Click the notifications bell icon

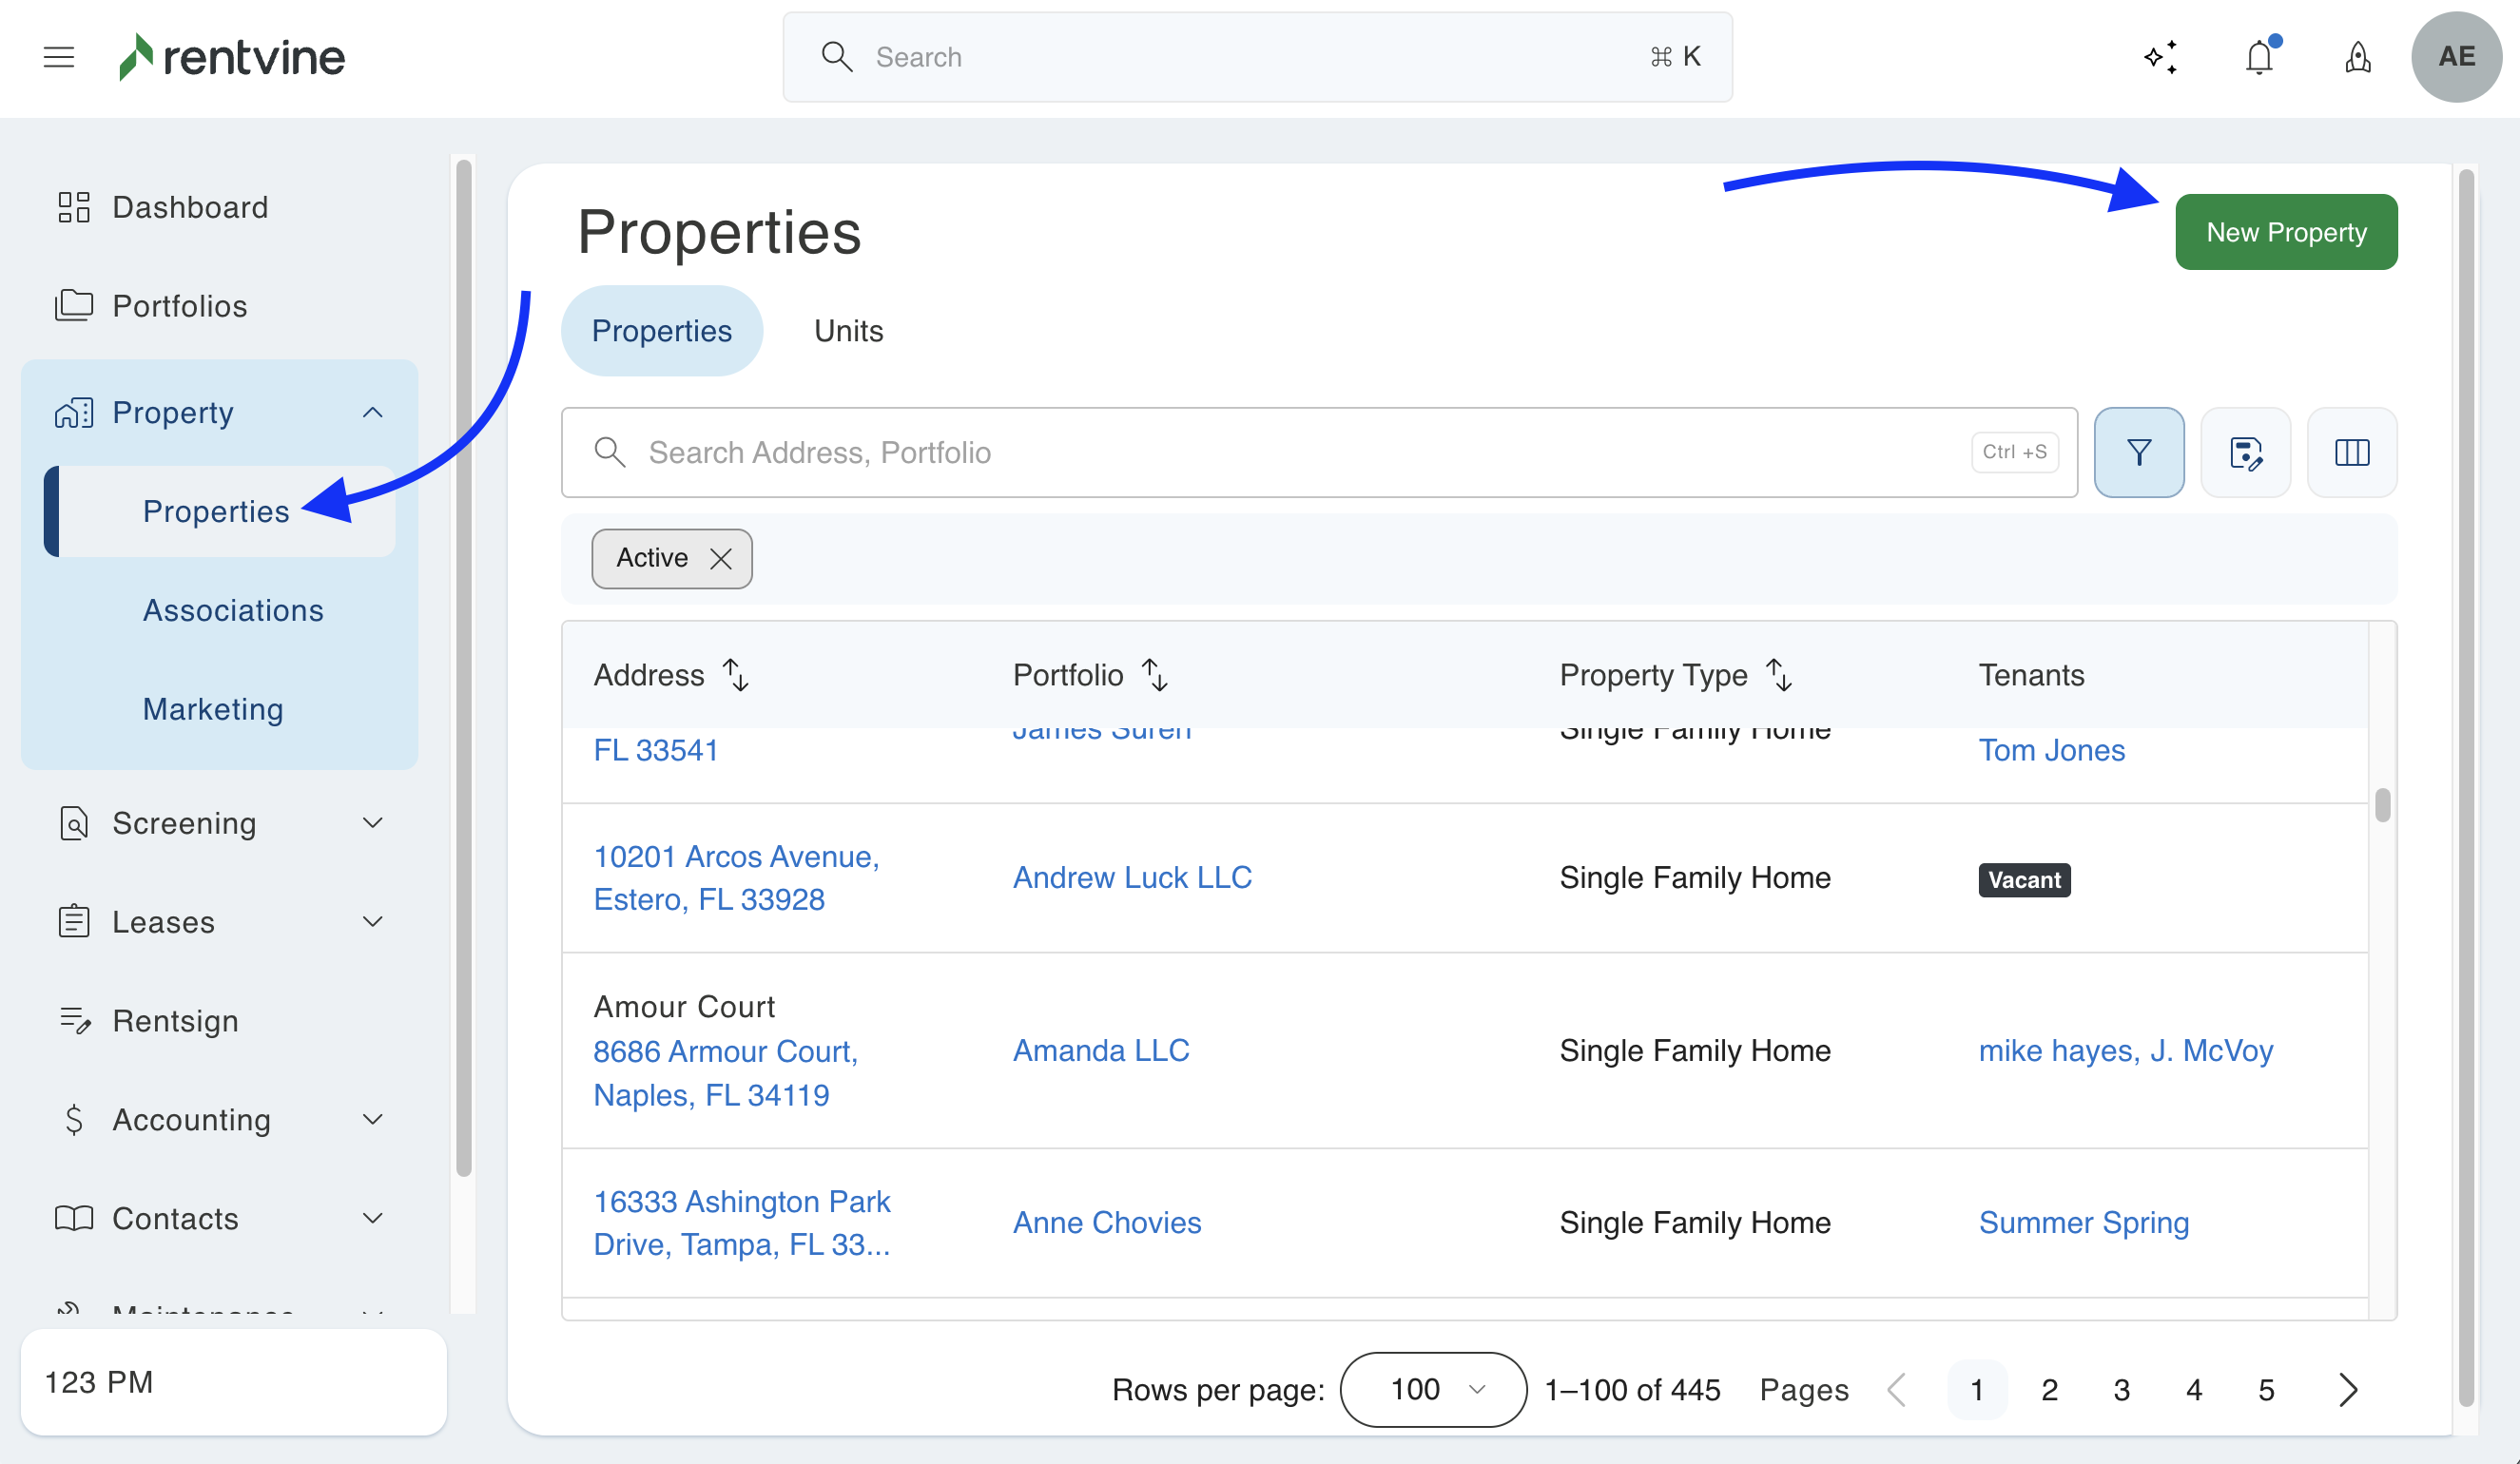tap(2259, 57)
